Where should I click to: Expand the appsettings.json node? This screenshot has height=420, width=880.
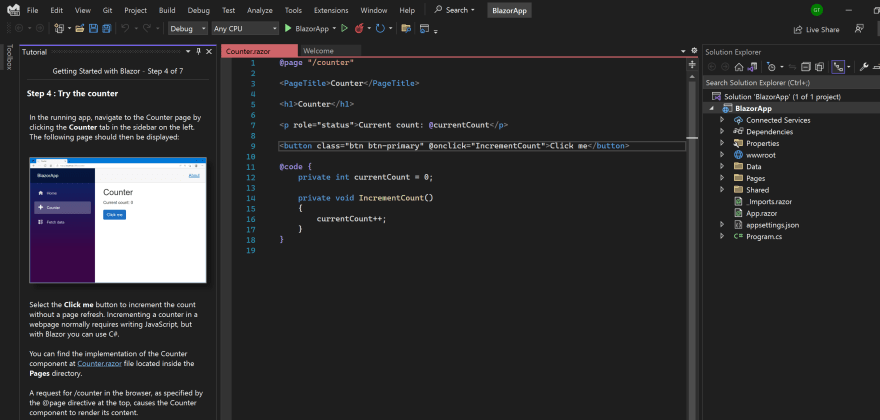[x=722, y=225]
